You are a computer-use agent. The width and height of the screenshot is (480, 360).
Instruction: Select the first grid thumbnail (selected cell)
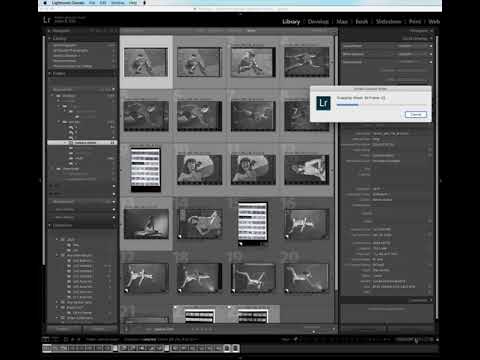[x=146, y=62]
